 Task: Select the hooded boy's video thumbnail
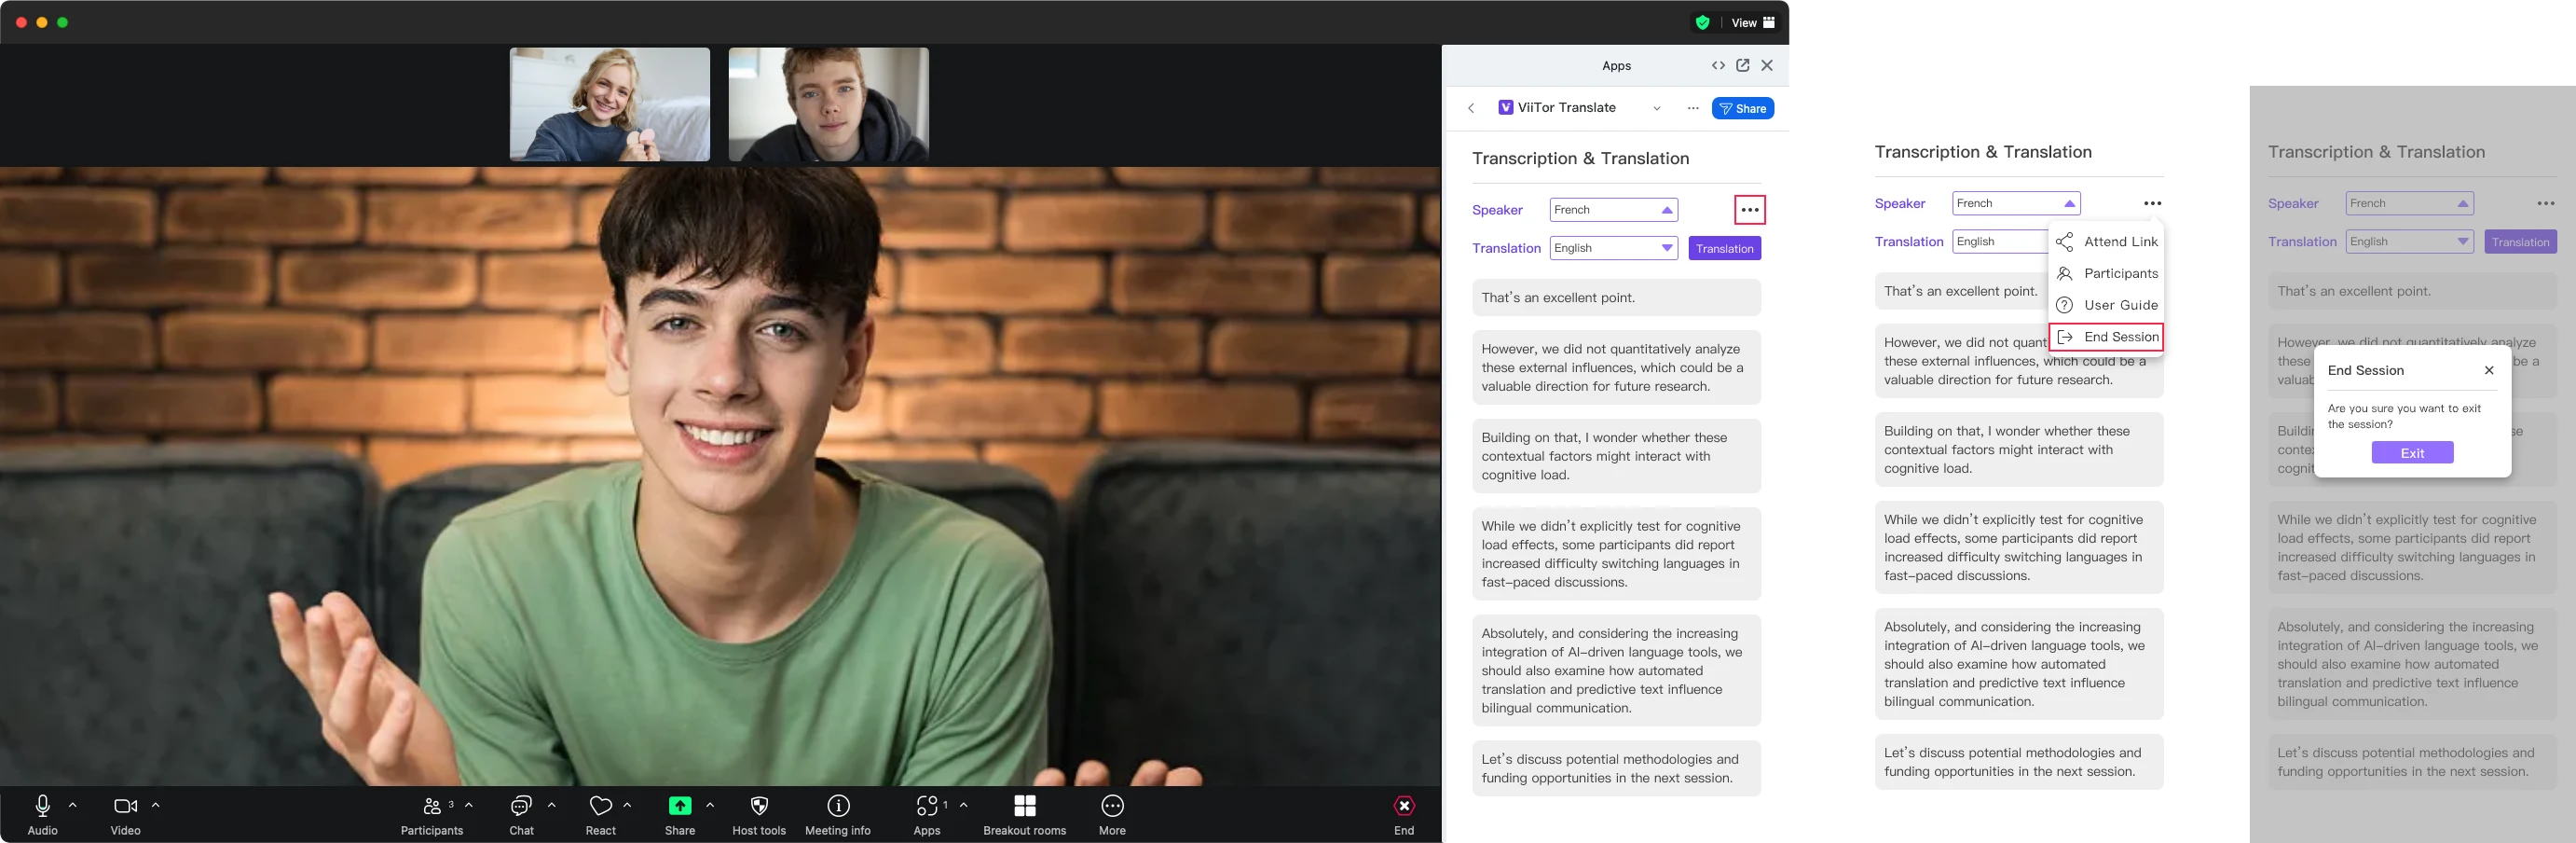point(829,104)
